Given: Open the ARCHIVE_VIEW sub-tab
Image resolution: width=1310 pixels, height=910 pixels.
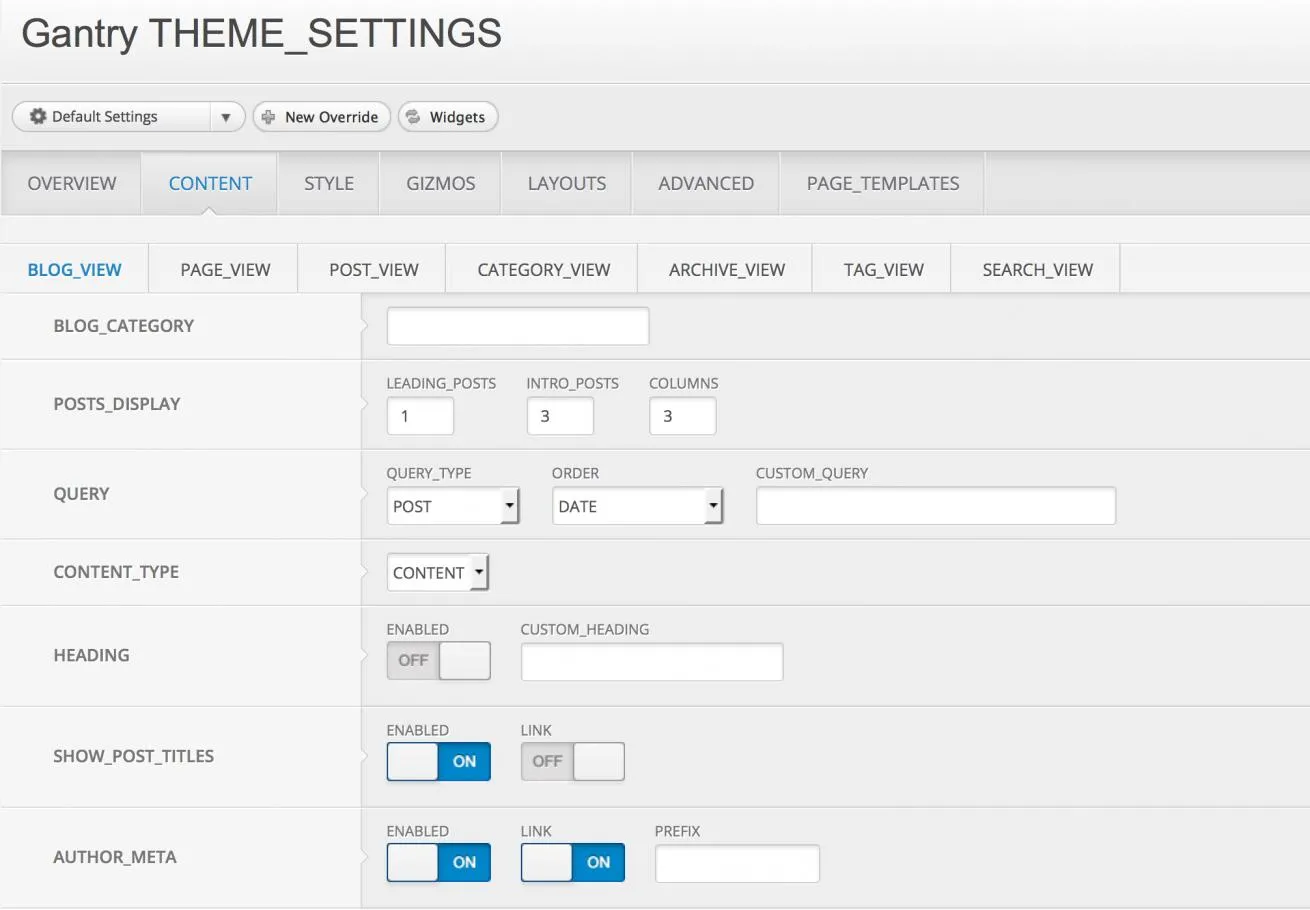Looking at the screenshot, I should pyautogui.click(x=727, y=269).
